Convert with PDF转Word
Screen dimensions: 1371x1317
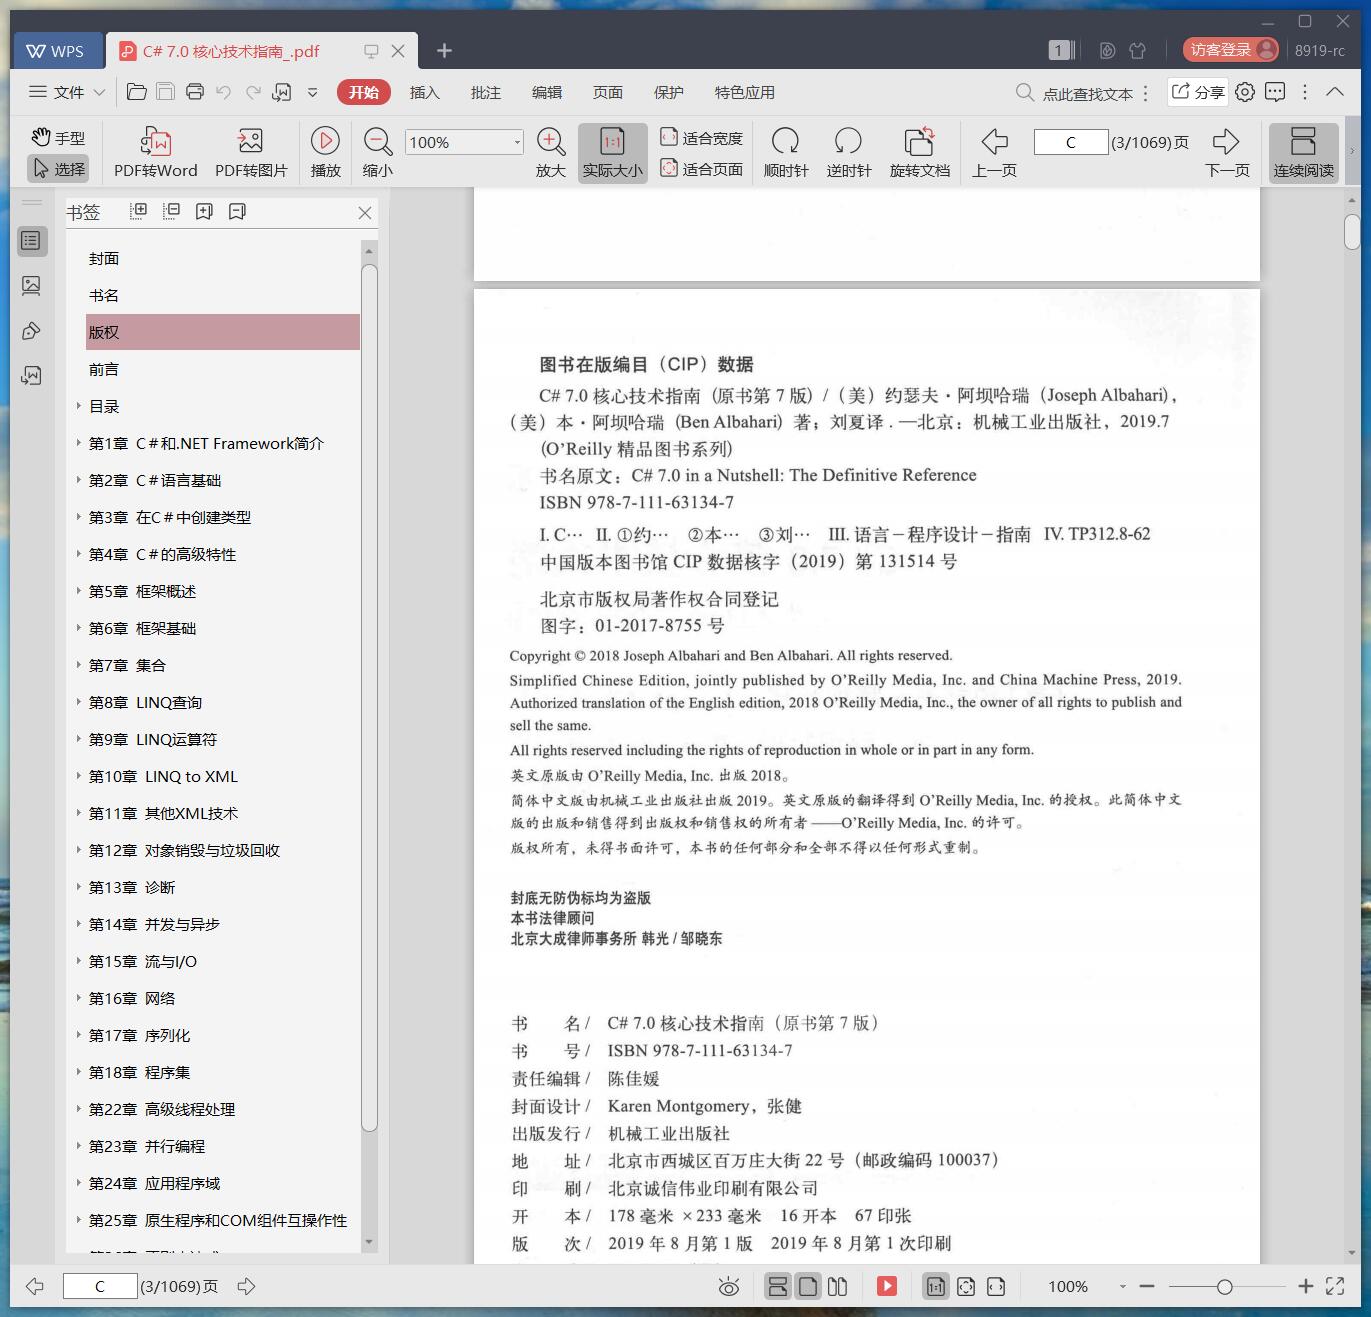155,153
